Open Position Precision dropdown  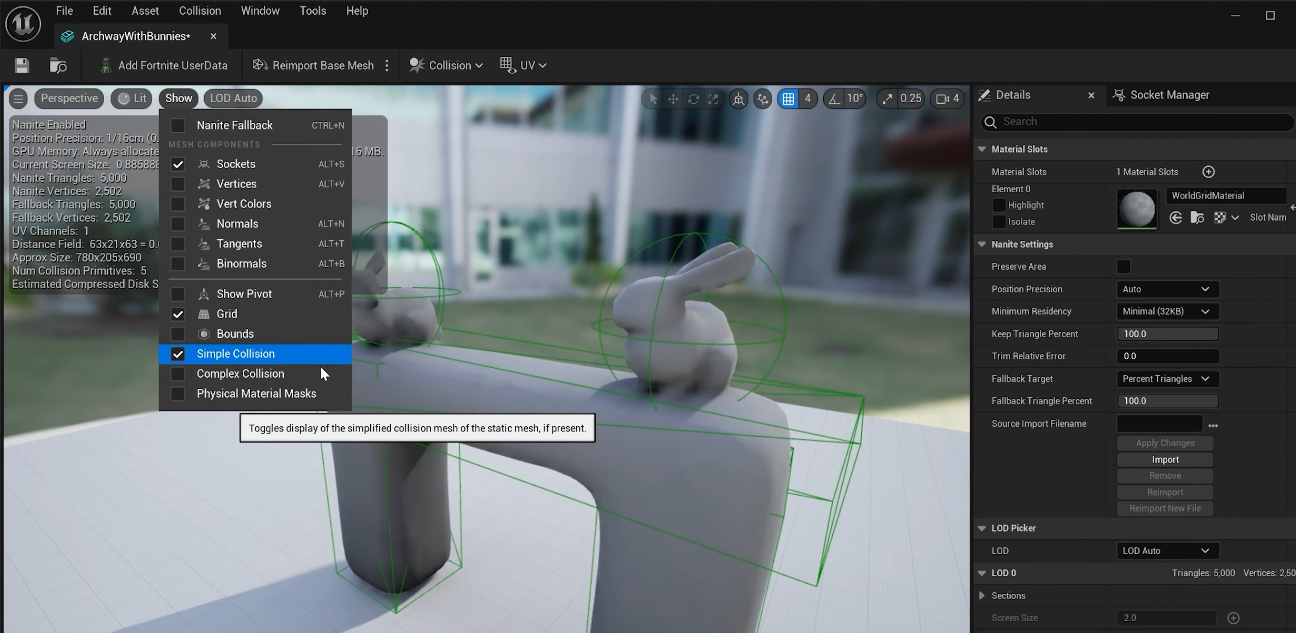[x=1166, y=289]
